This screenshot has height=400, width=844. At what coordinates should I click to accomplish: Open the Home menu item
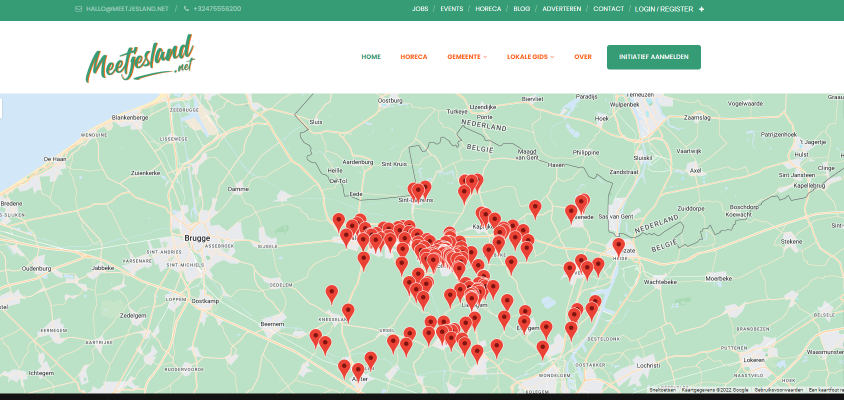coord(371,57)
